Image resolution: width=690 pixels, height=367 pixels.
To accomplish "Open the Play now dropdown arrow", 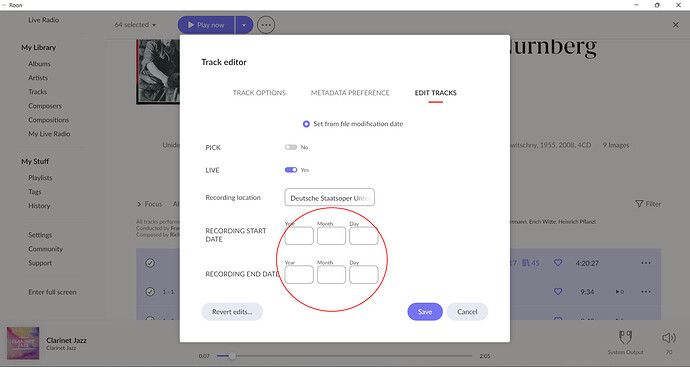I will click(244, 25).
